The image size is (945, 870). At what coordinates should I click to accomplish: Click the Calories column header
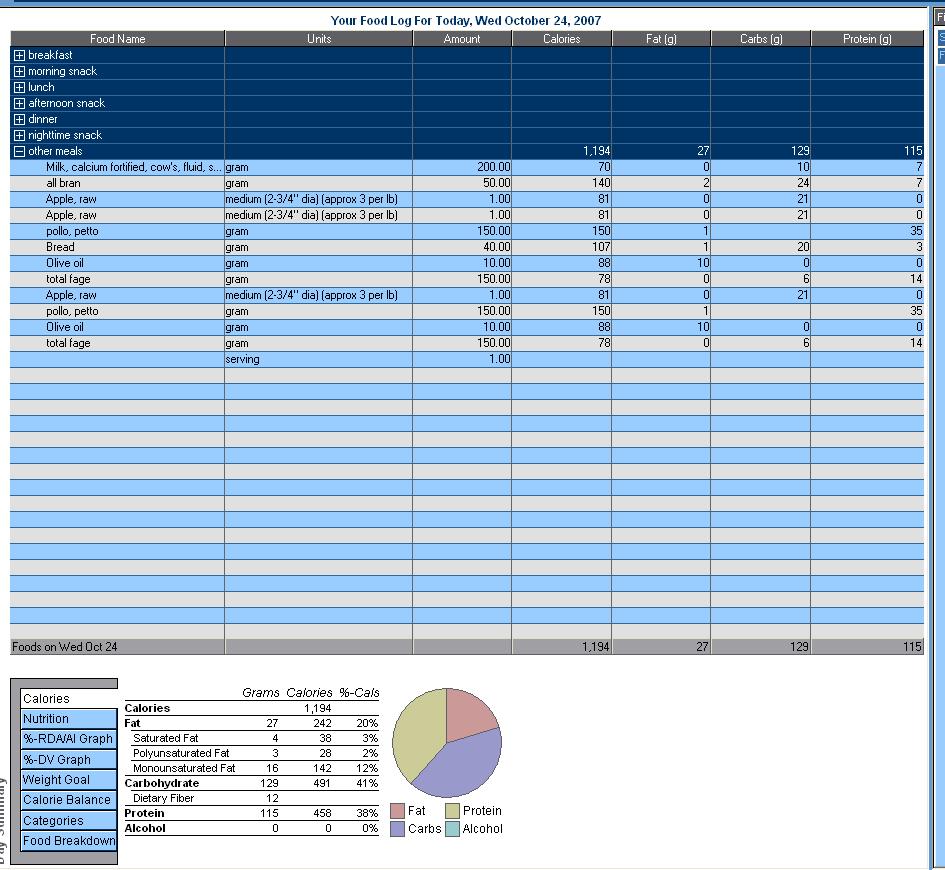click(x=561, y=39)
